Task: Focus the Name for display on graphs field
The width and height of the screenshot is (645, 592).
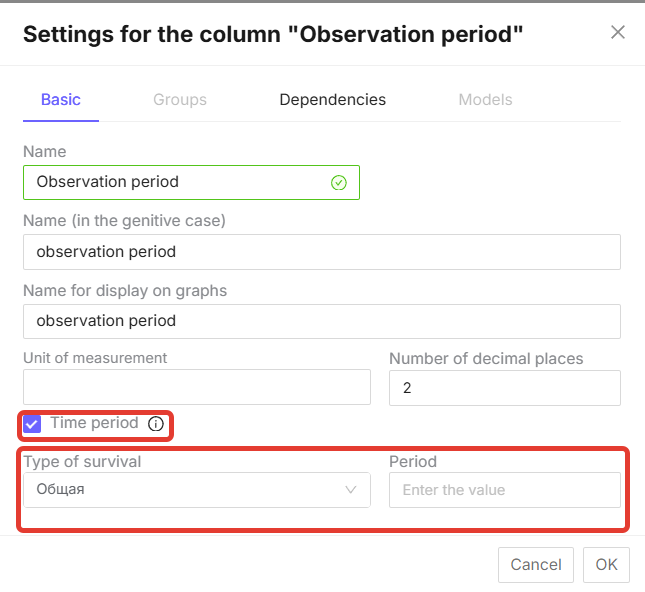Action: point(321,321)
